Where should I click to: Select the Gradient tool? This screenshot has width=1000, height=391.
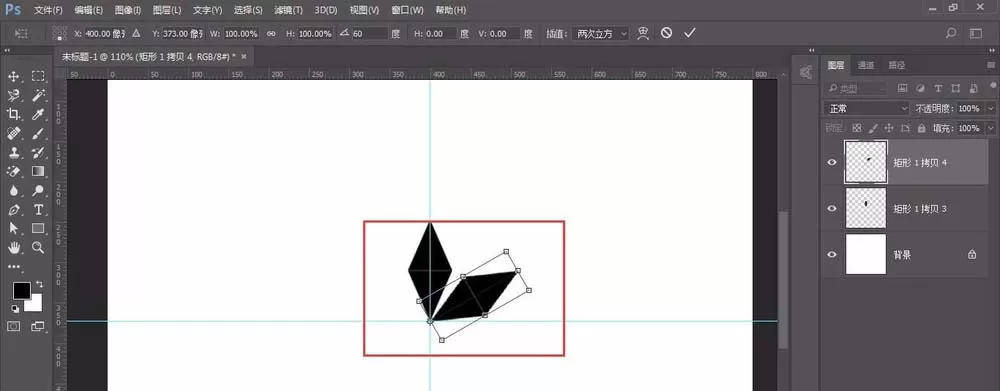[x=38, y=171]
